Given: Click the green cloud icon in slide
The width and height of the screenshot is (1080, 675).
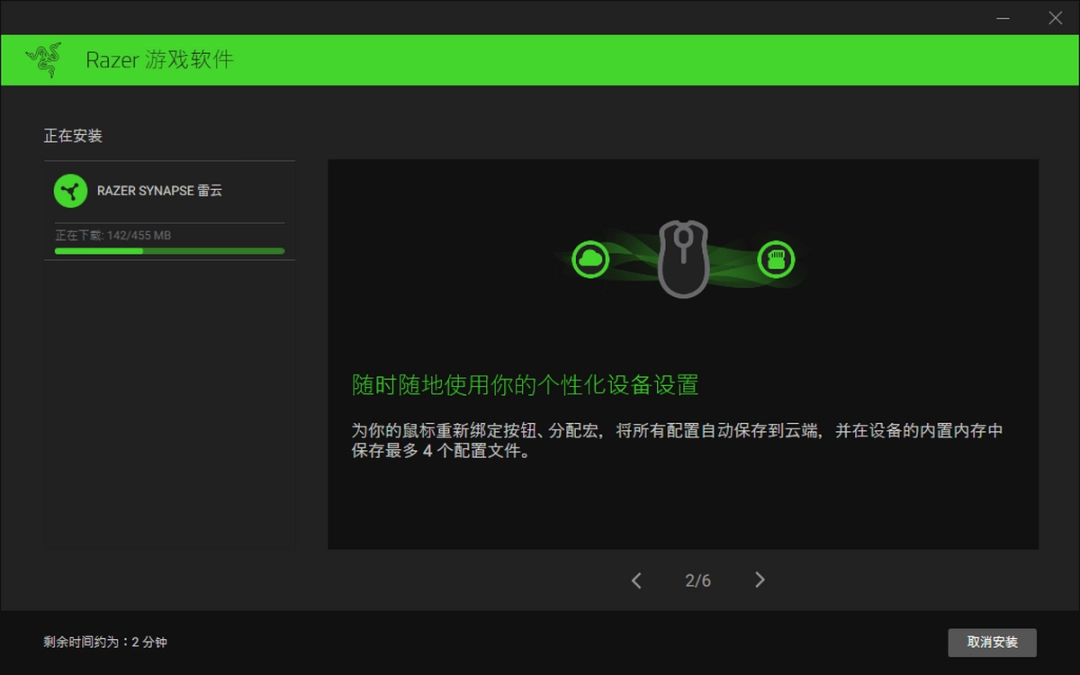Looking at the screenshot, I should click(x=590, y=260).
